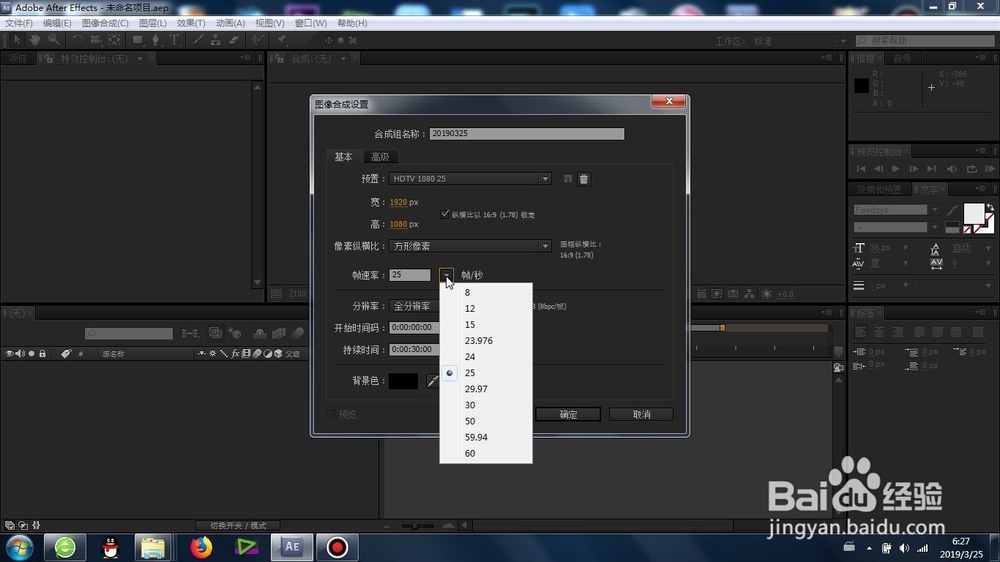Switch to the 高级 tab

380,157
